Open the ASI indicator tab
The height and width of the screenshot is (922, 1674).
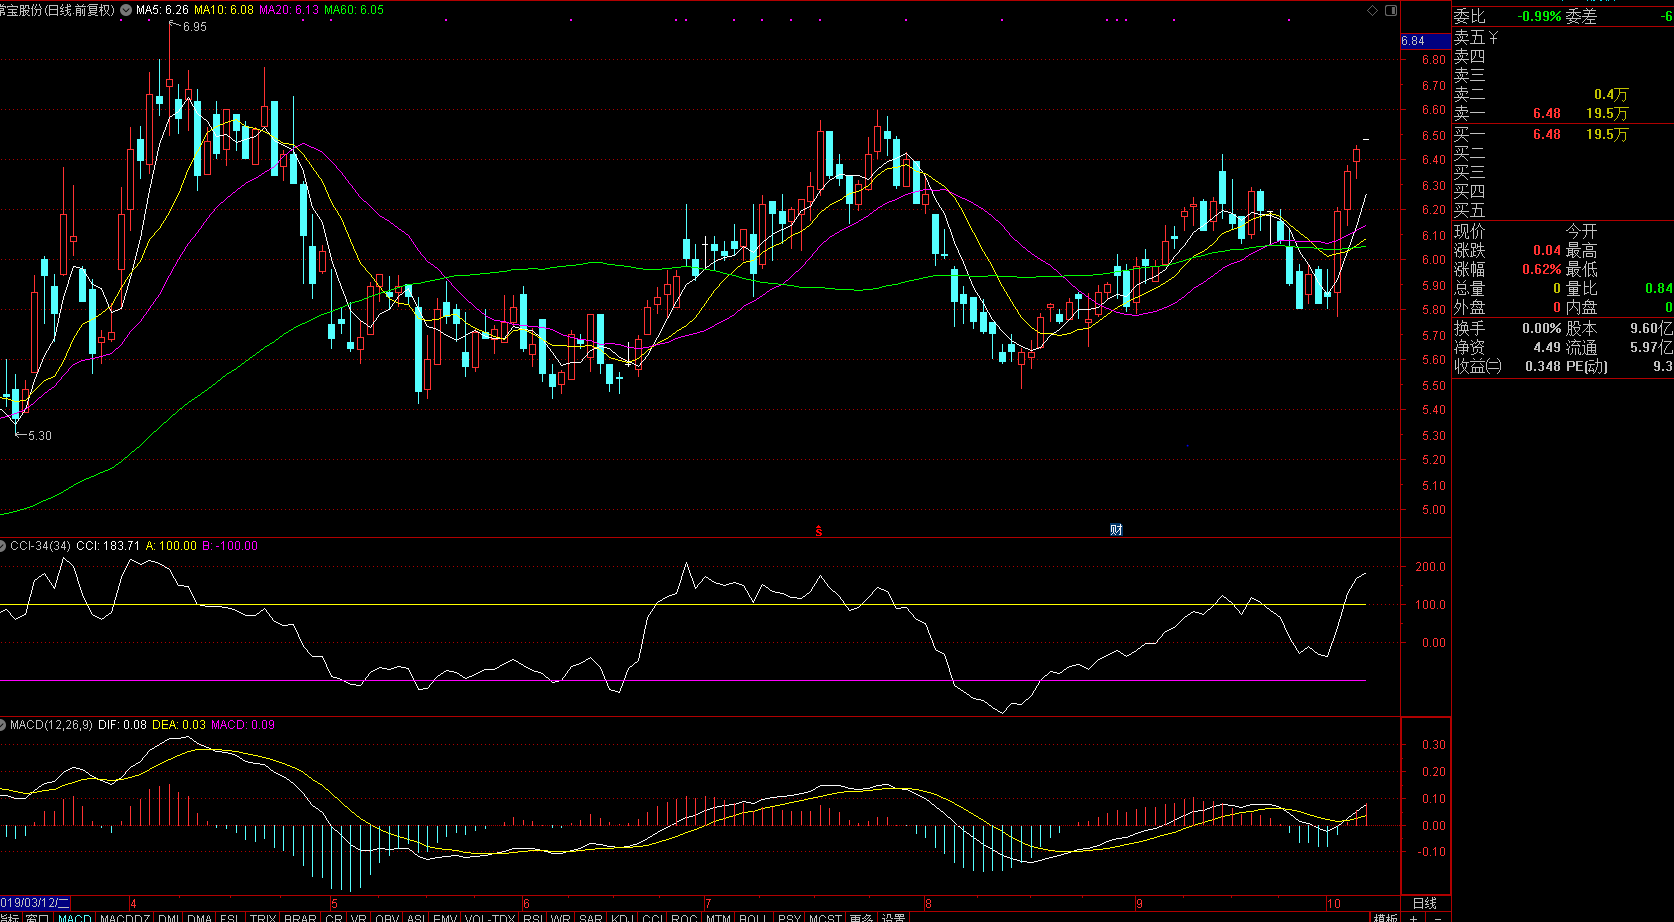[x=416, y=917]
